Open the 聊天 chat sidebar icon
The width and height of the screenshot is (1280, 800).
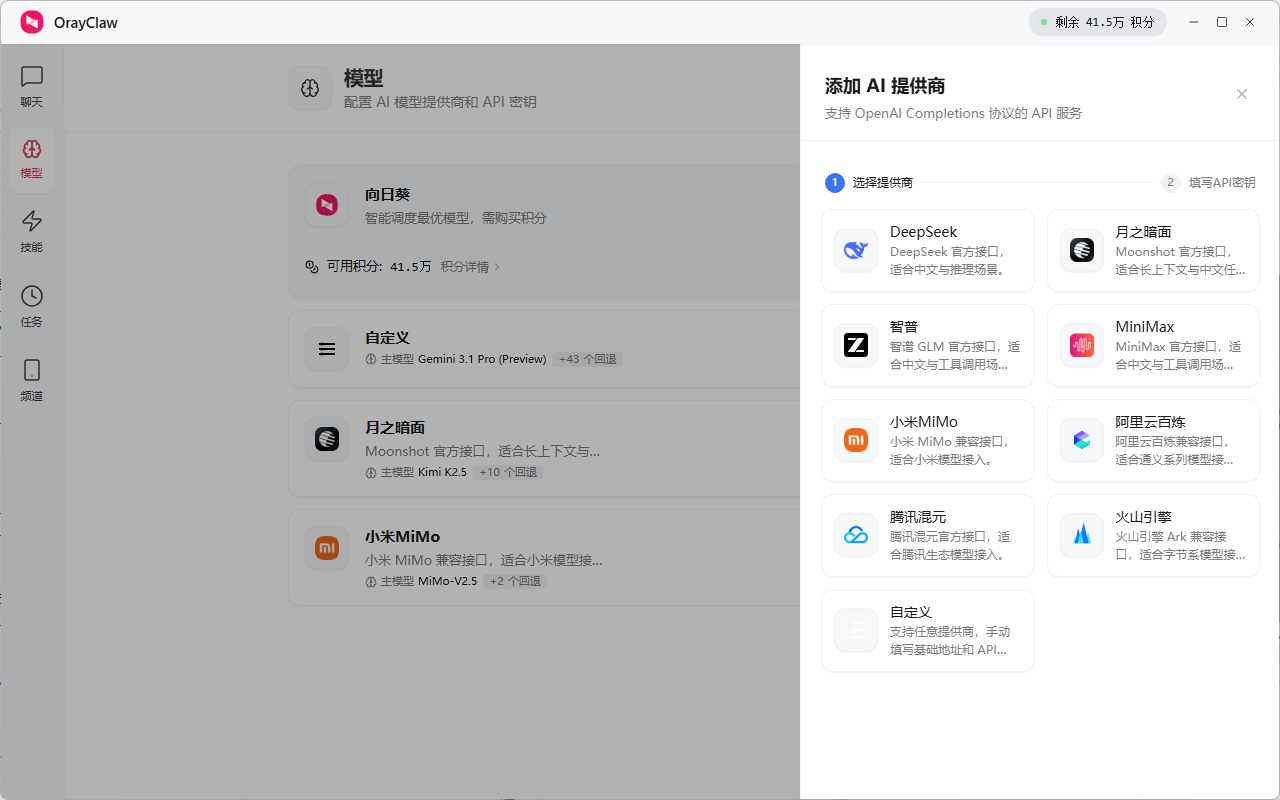tap(32, 76)
